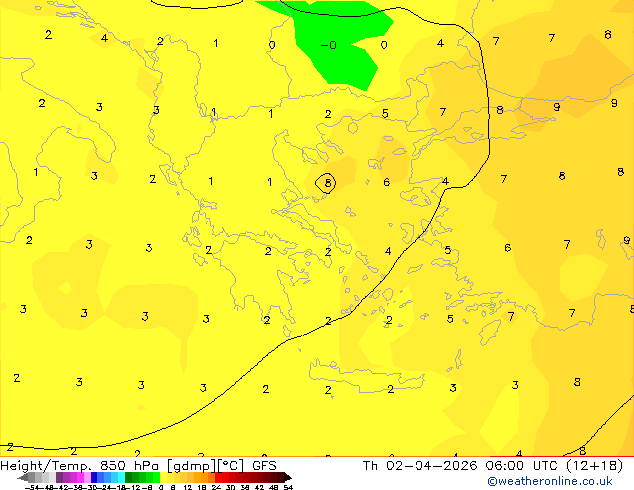Click the GFS model label

(264, 466)
